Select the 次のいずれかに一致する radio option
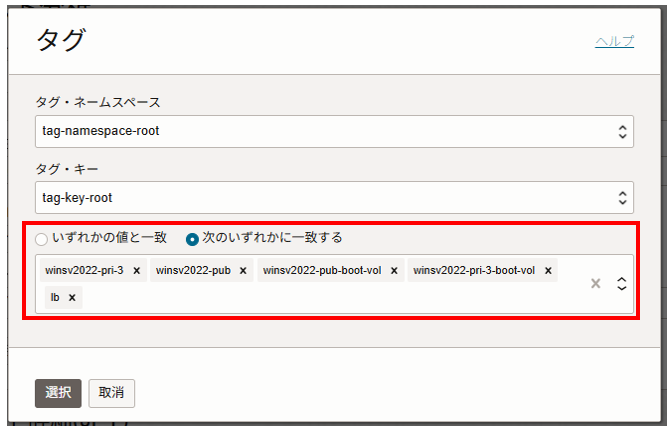The width and height of the screenshot is (670, 429). (192, 239)
